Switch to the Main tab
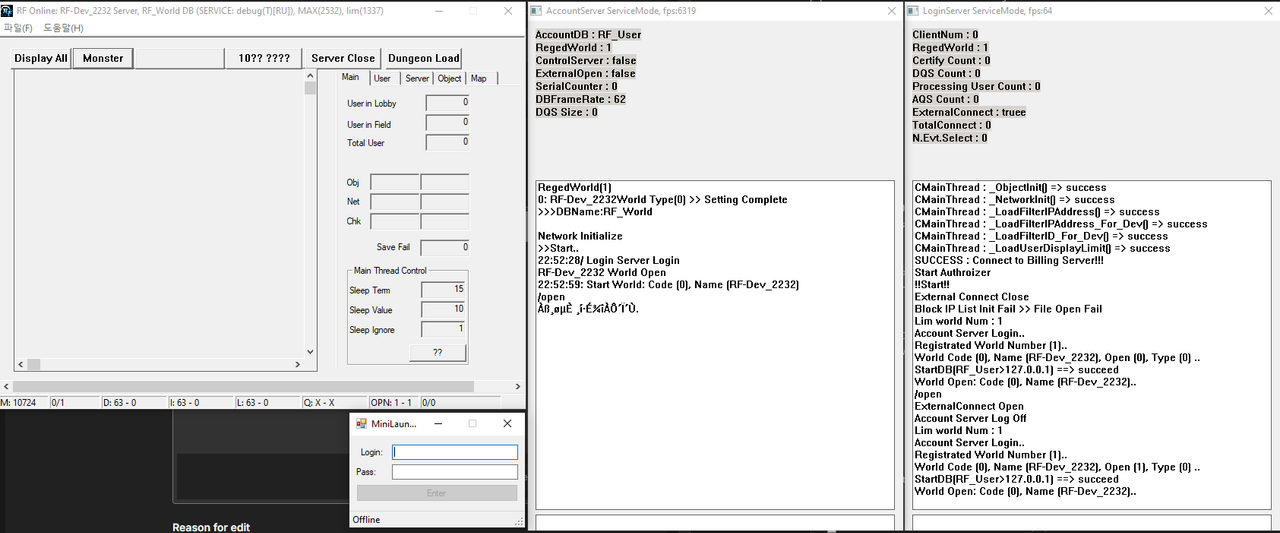This screenshot has width=1280, height=533. coord(350,77)
